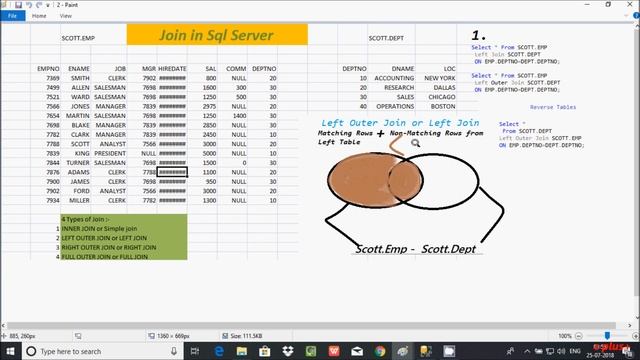Click the zoom level slider handle
Viewport: 640px width, 360px height.
[x=607, y=336]
